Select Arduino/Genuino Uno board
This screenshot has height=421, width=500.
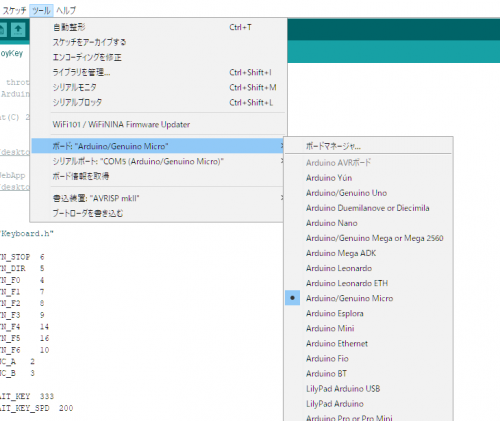pyautogui.click(x=368, y=193)
